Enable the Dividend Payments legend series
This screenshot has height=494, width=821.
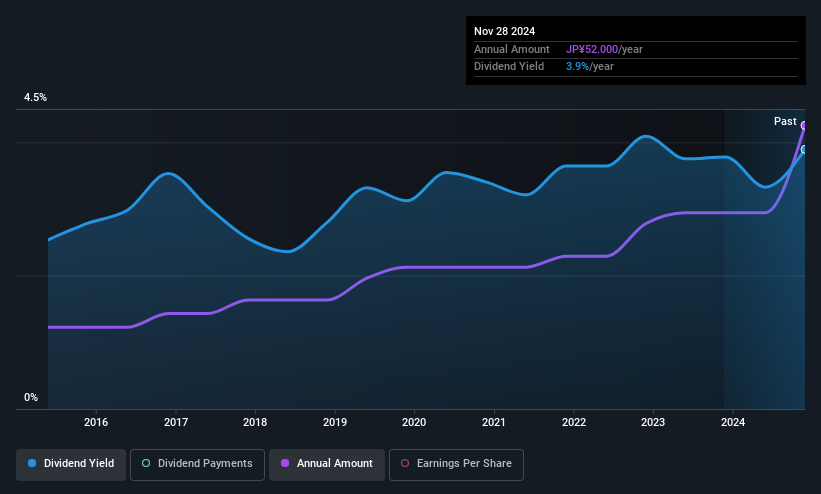[197, 464]
